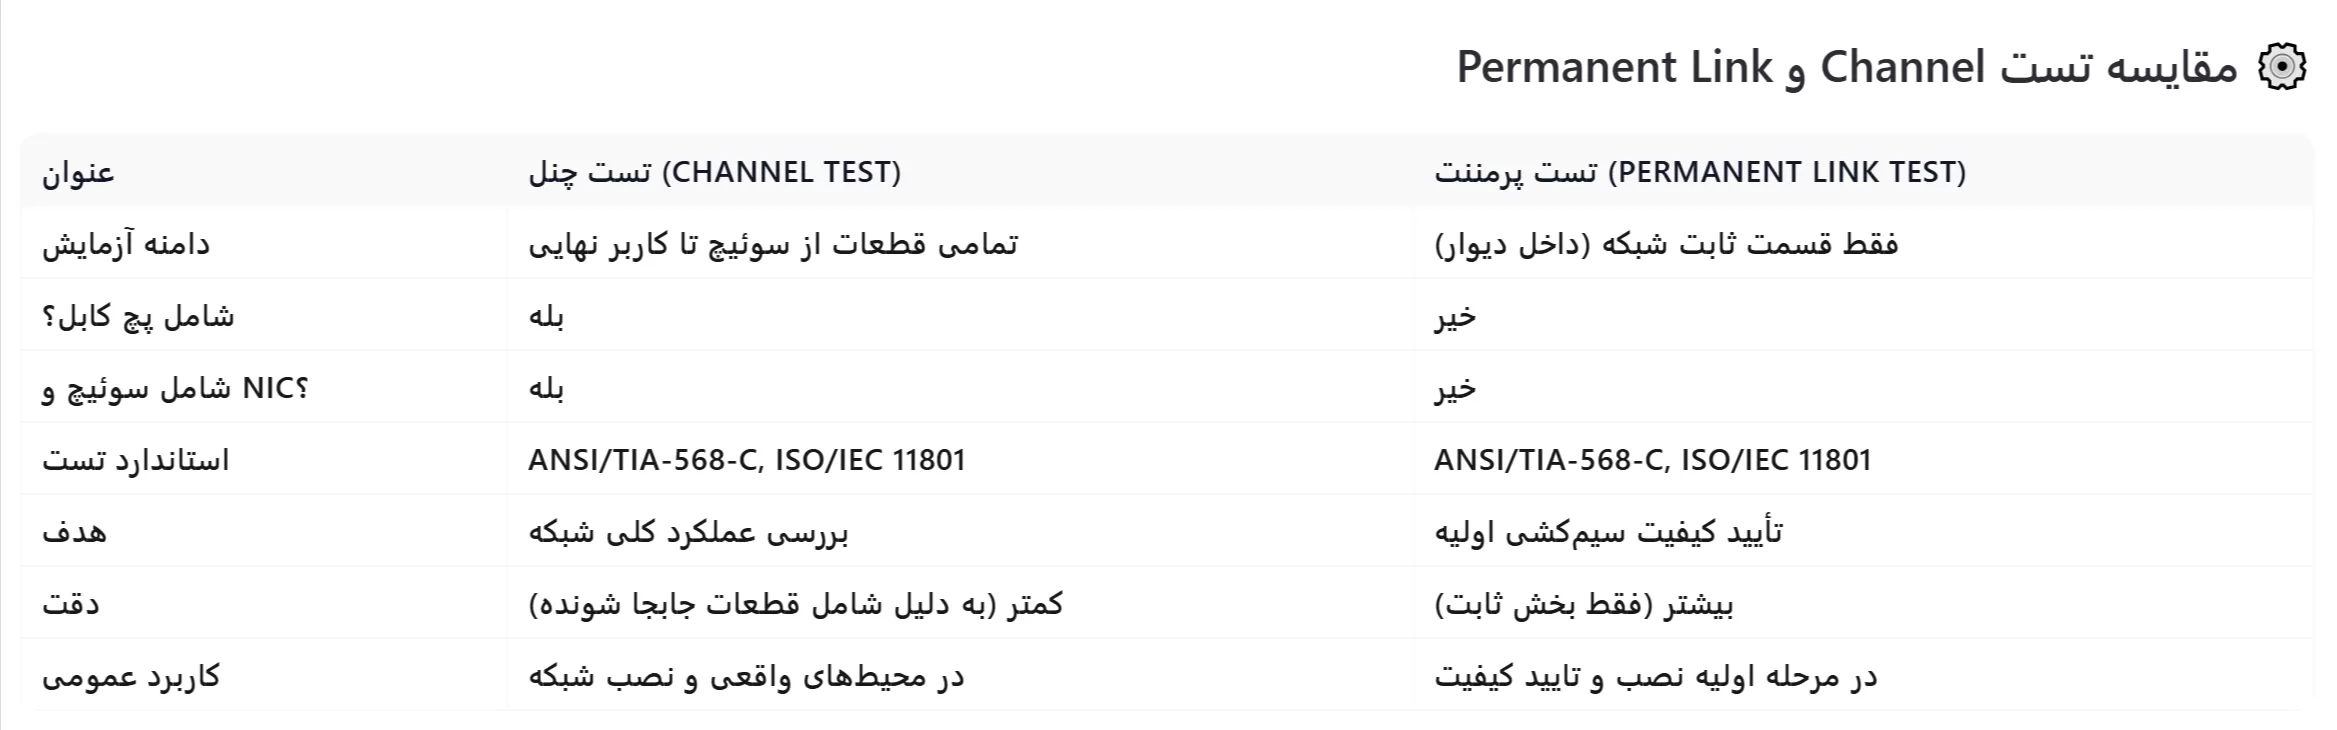The width and height of the screenshot is (2337, 730).
Task: Click بله in the patch cable row
Action: (546, 317)
